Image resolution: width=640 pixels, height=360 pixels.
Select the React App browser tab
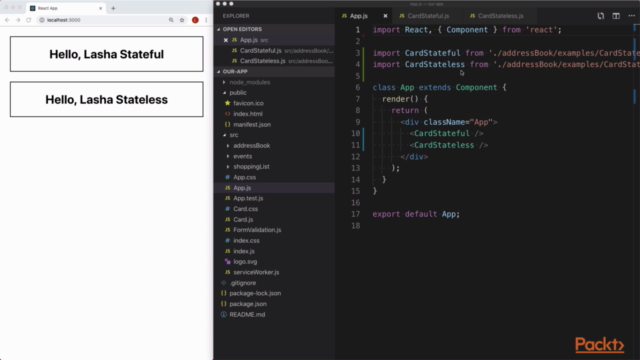click(x=65, y=8)
